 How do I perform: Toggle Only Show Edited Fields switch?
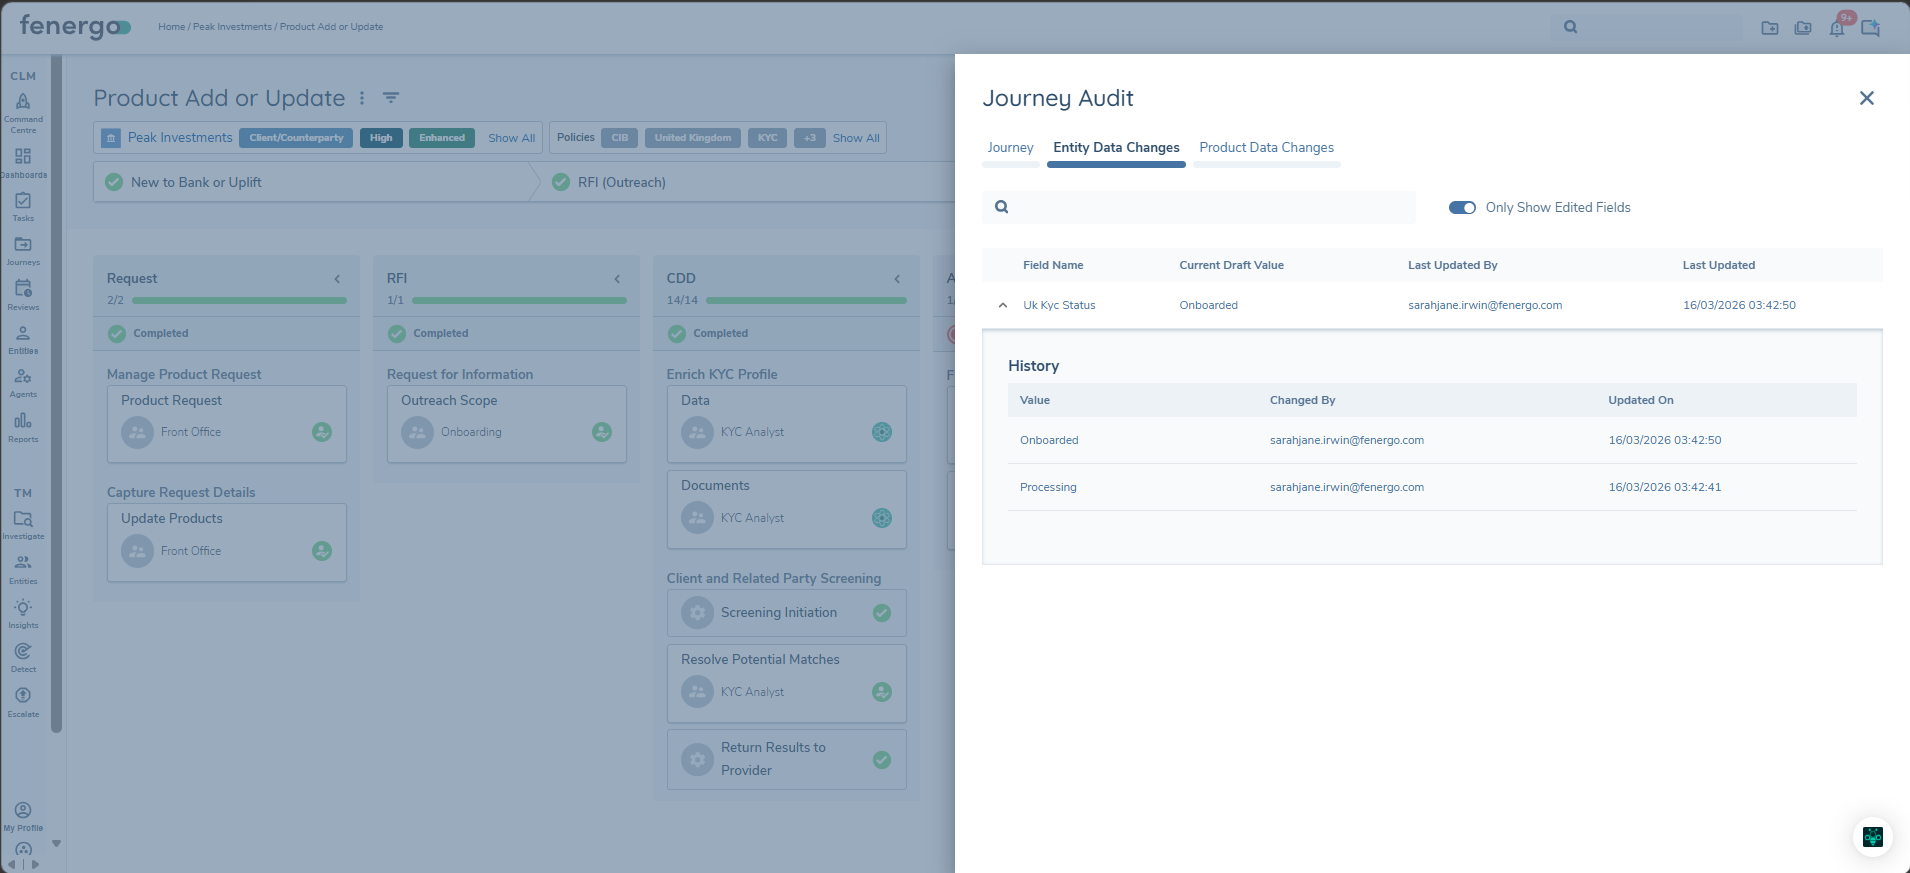click(1462, 208)
